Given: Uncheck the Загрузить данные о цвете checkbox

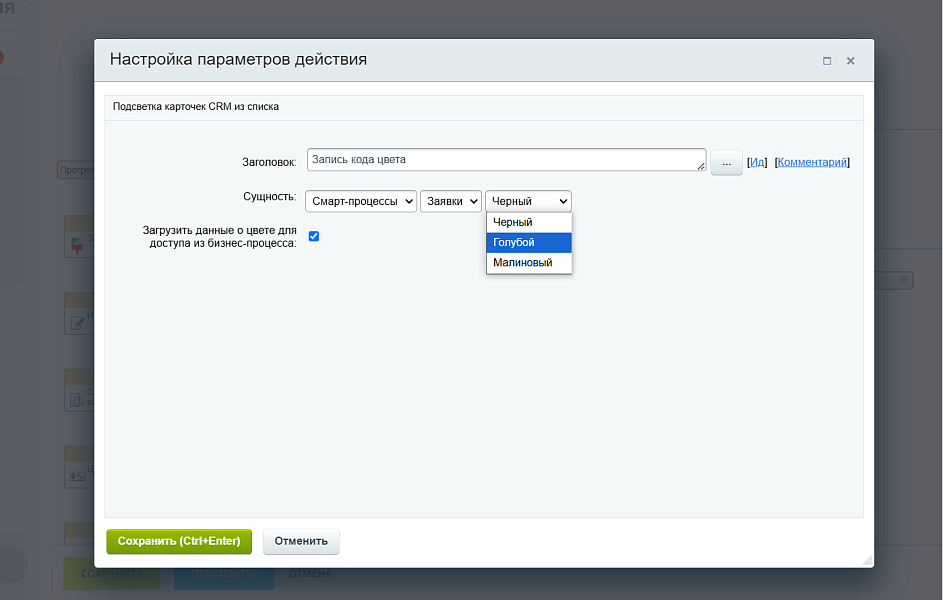Looking at the screenshot, I should [314, 236].
